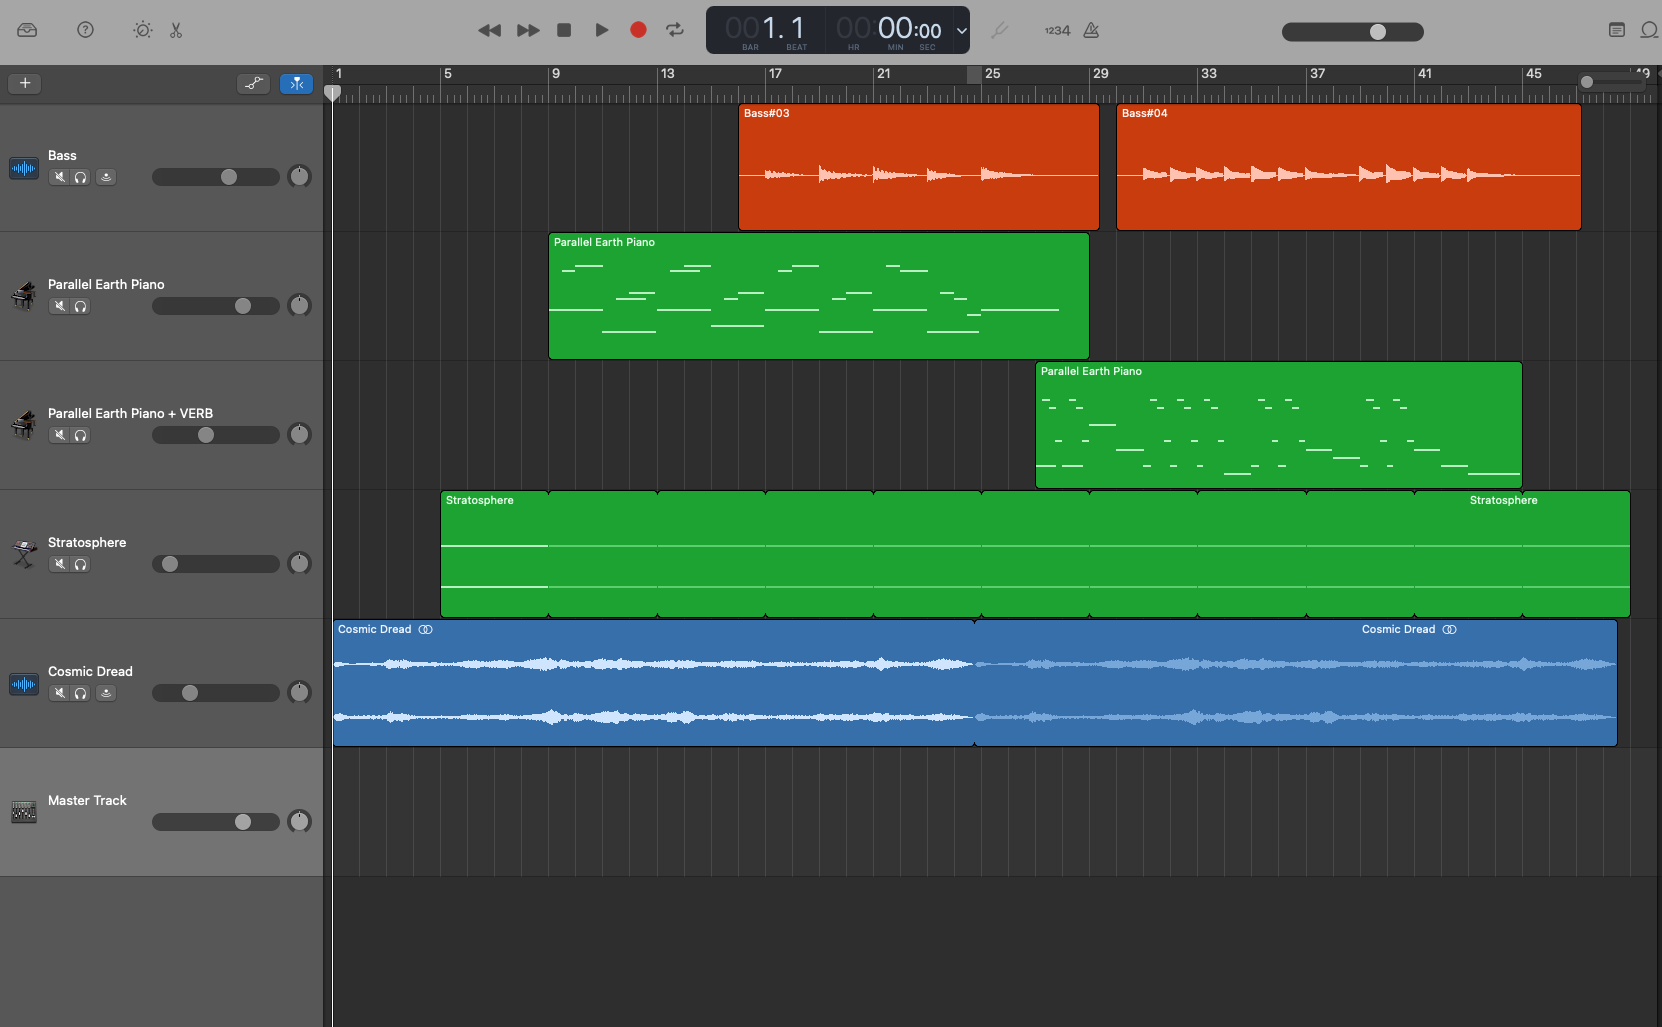Click the Bass track name label

(62, 156)
